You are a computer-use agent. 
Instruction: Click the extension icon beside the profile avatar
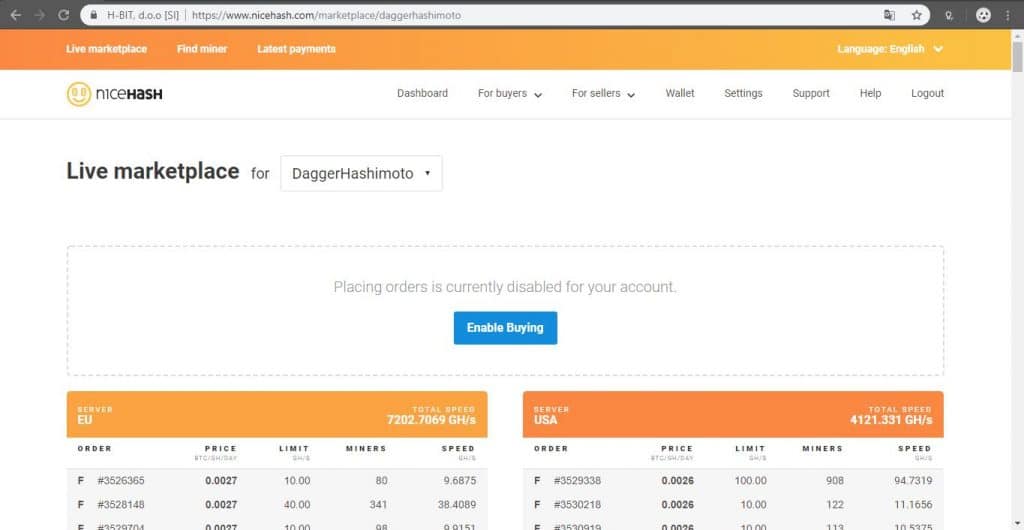(x=949, y=14)
